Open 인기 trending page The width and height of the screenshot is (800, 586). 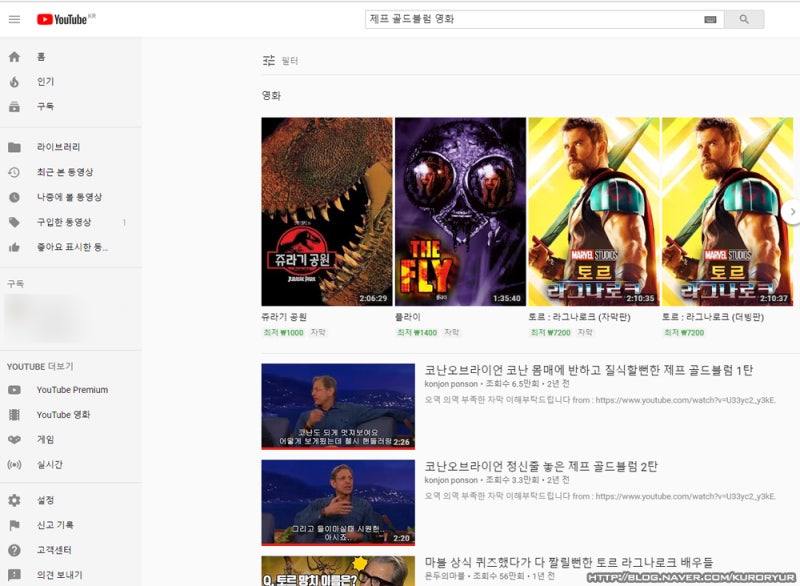tap(45, 82)
